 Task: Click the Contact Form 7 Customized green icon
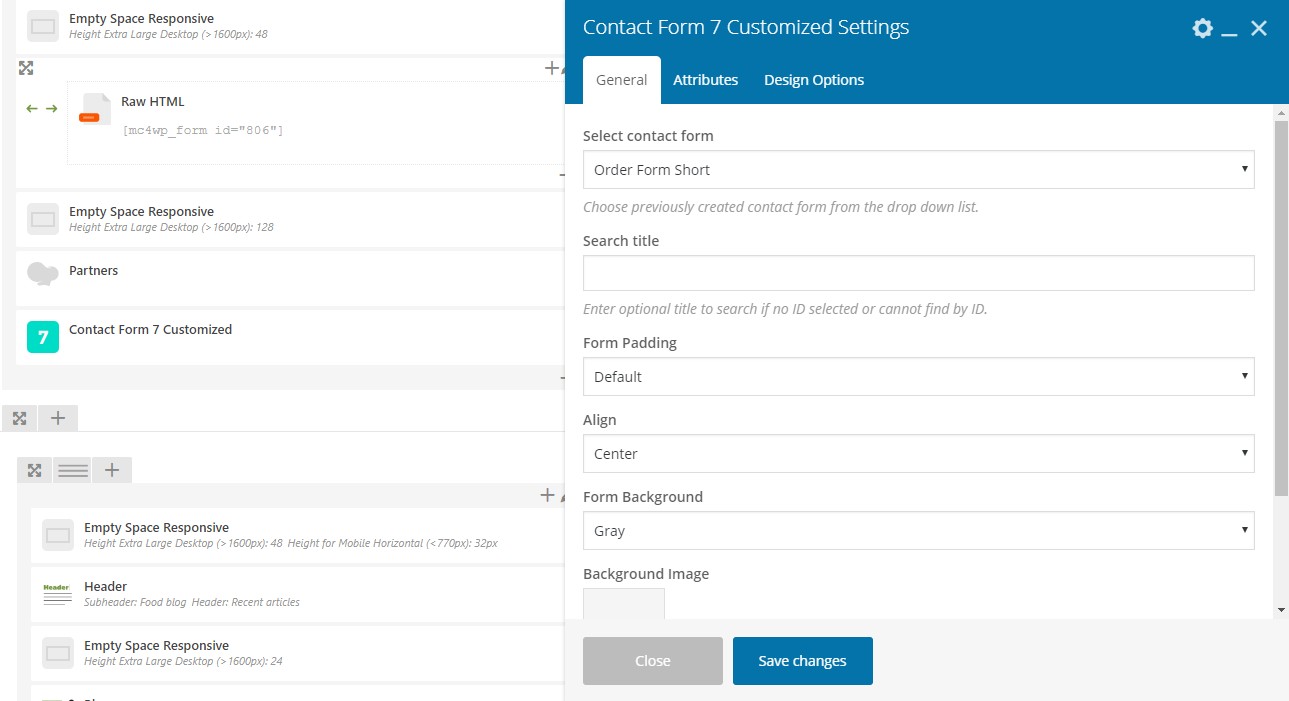coord(43,337)
